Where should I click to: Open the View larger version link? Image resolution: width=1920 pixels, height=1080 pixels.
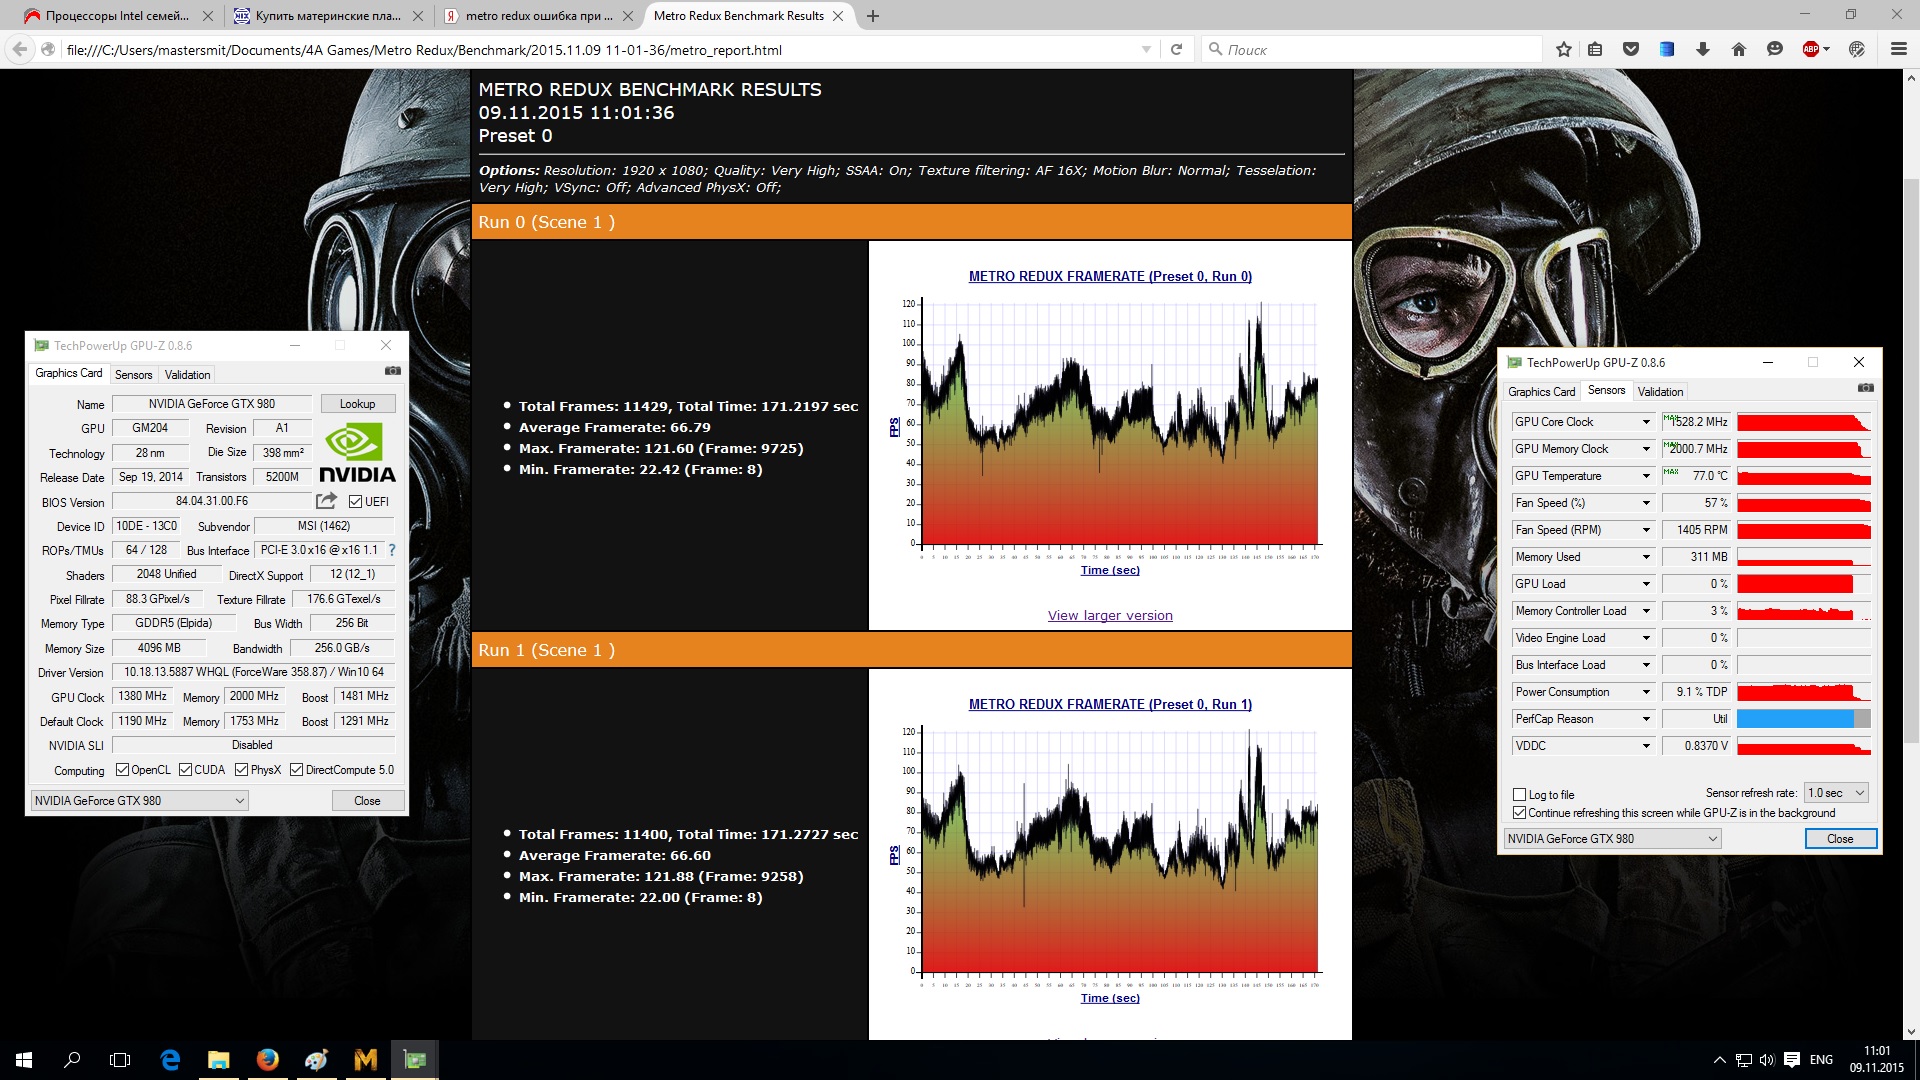(1110, 616)
